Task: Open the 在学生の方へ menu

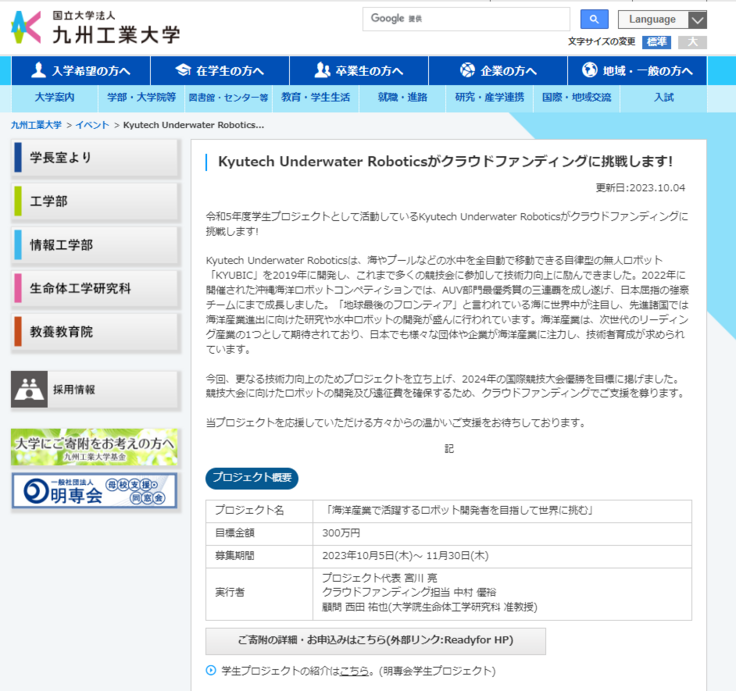Action: coord(220,71)
